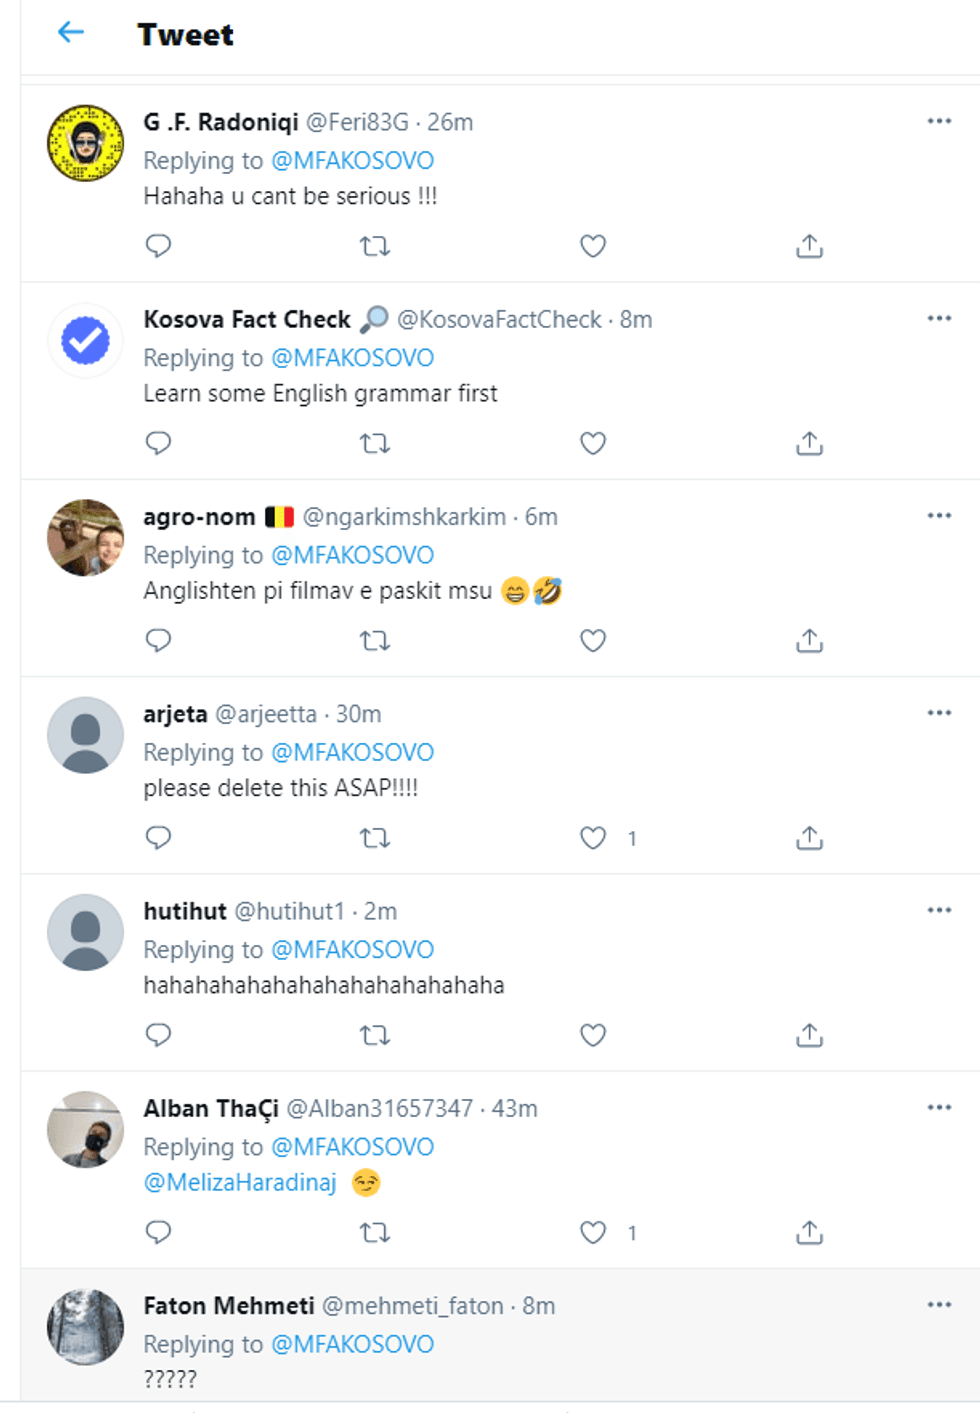
Task: Open Kosova Fact Check's profile picture
Action: pos(86,340)
